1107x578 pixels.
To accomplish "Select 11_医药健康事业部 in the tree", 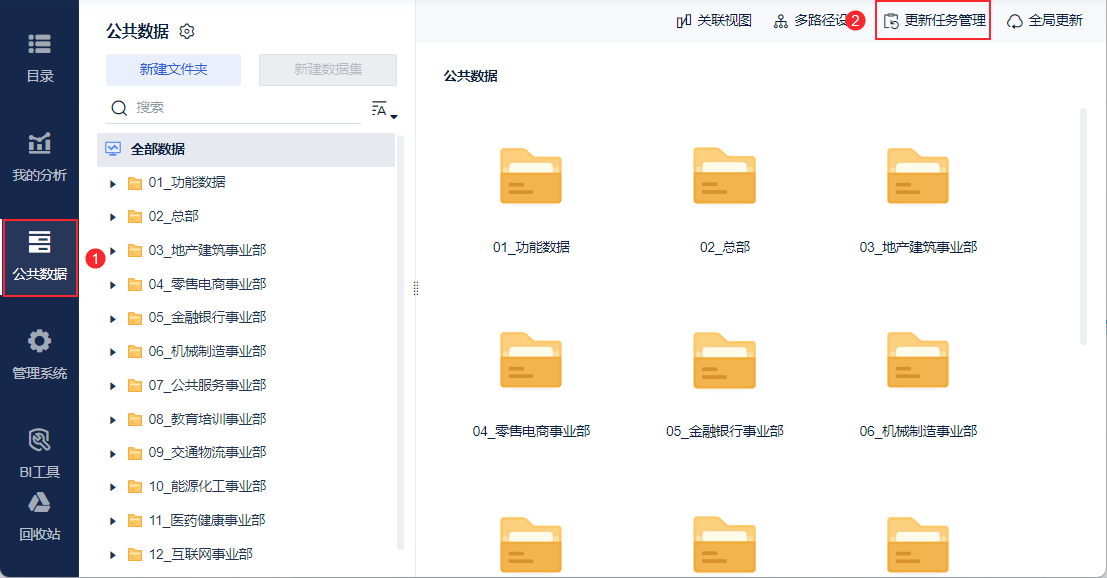I will point(208,520).
